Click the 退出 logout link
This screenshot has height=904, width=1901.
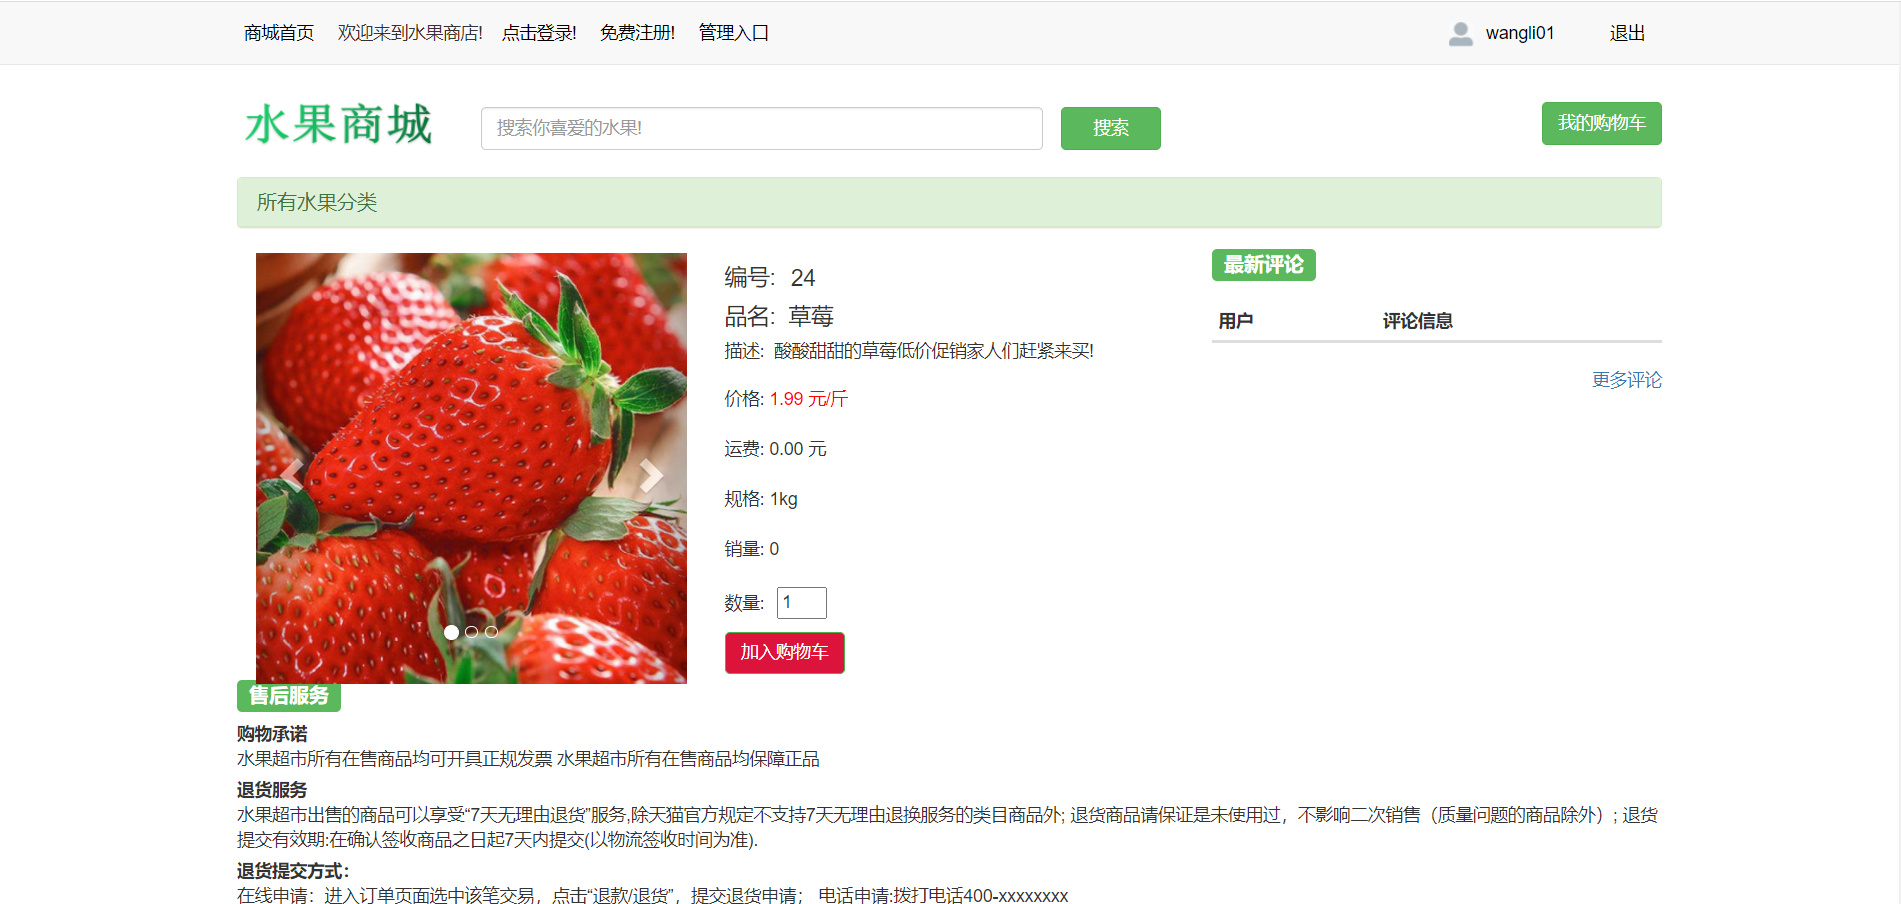[x=1627, y=33]
